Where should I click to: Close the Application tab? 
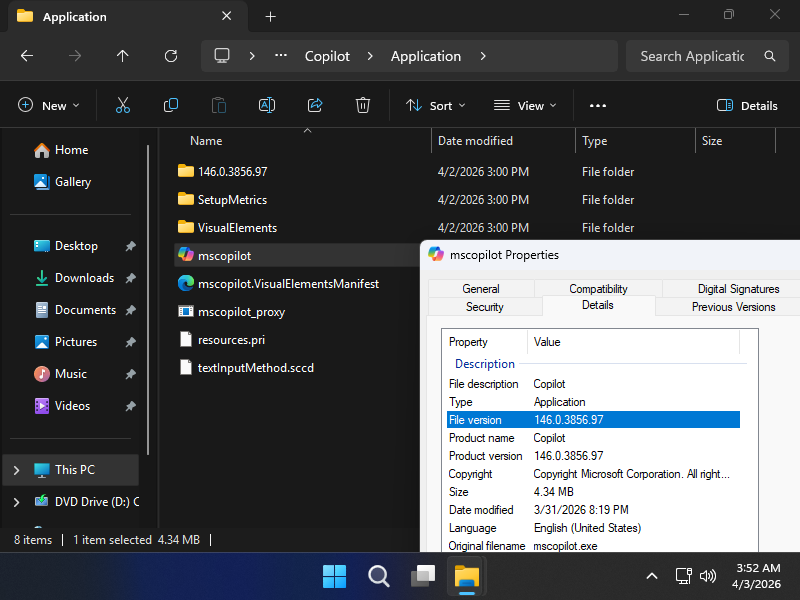click(x=227, y=16)
